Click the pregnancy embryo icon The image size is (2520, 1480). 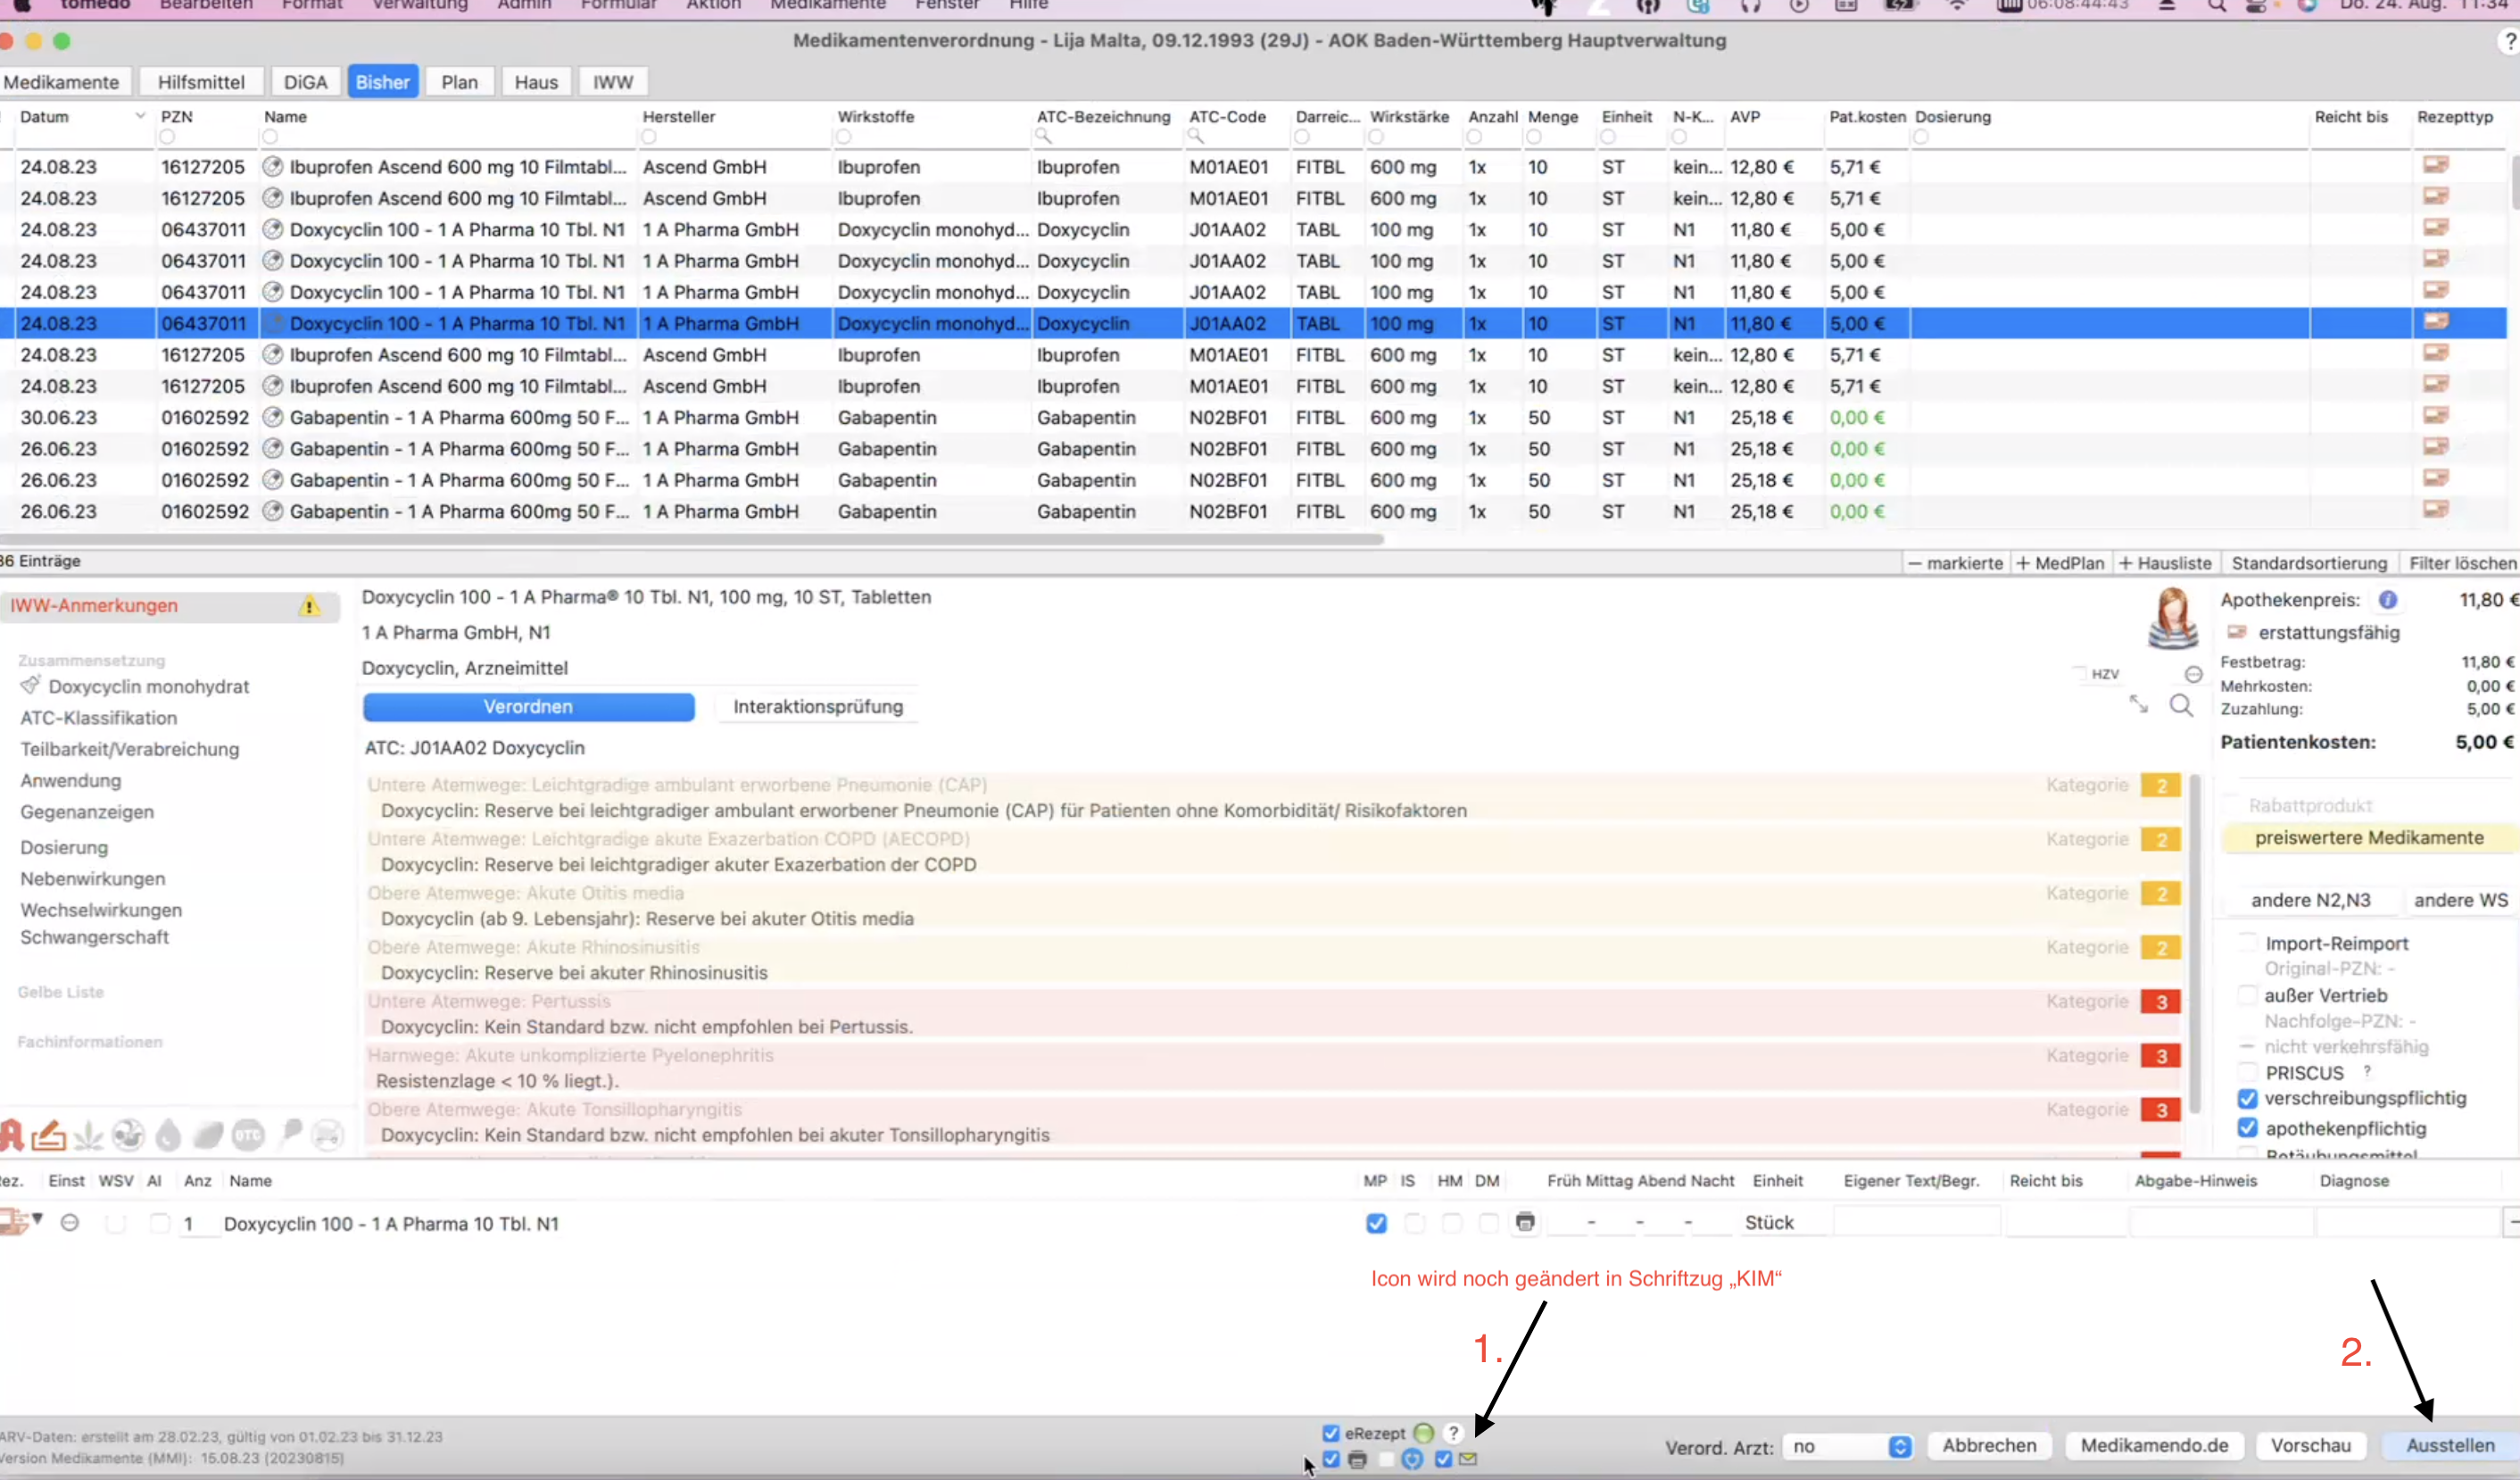[x=128, y=1135]
